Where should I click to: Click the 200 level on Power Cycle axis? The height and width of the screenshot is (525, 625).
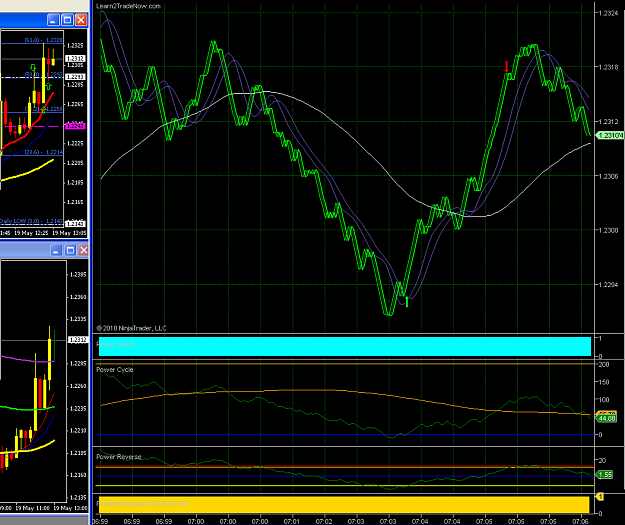604,364
